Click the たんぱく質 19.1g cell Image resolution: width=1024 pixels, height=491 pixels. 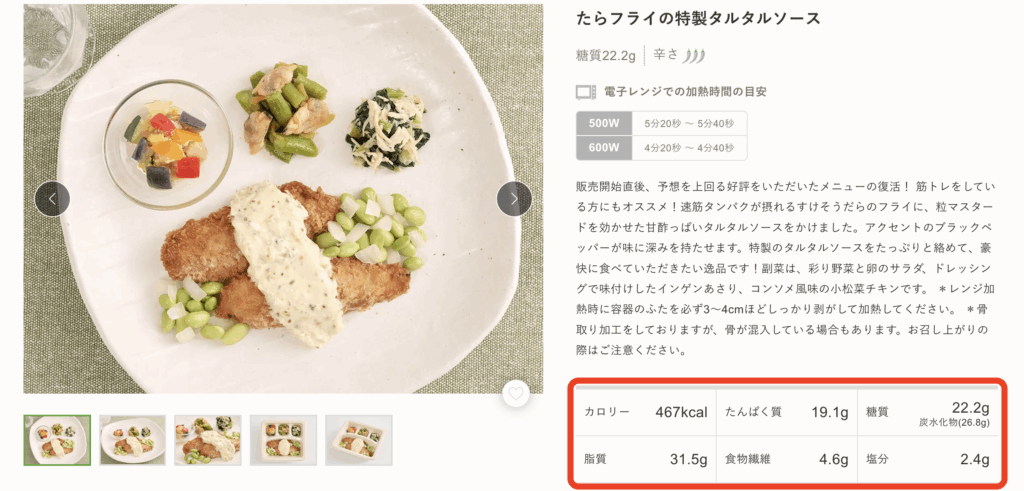787,411
